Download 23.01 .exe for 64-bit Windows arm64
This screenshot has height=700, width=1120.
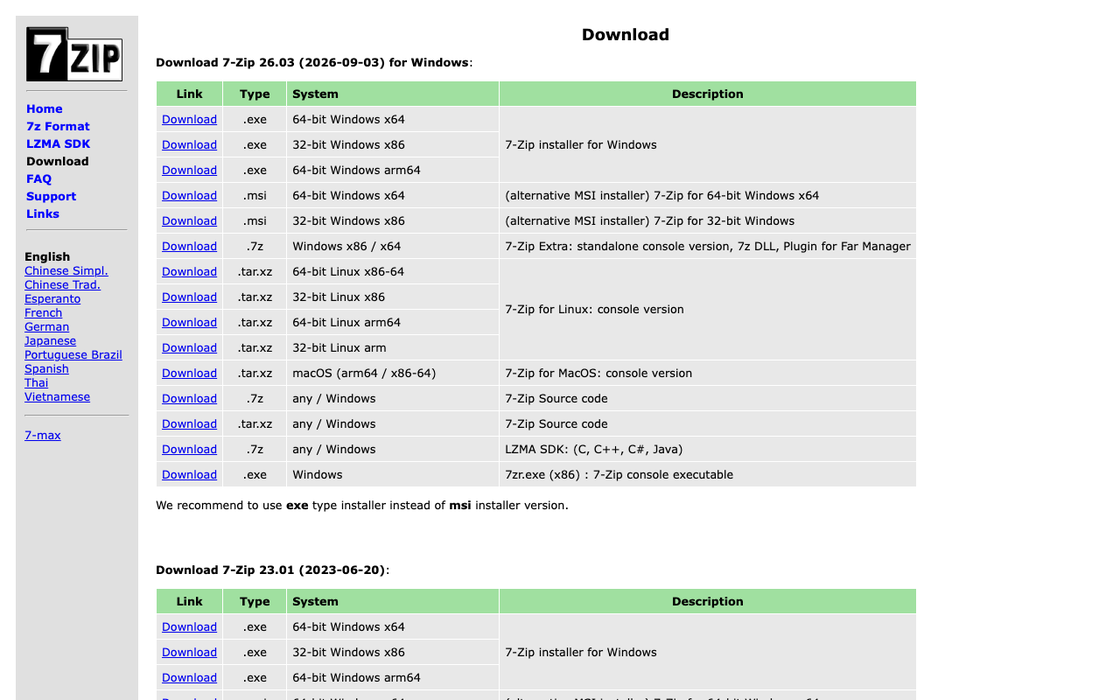click(x=189, y=677)
